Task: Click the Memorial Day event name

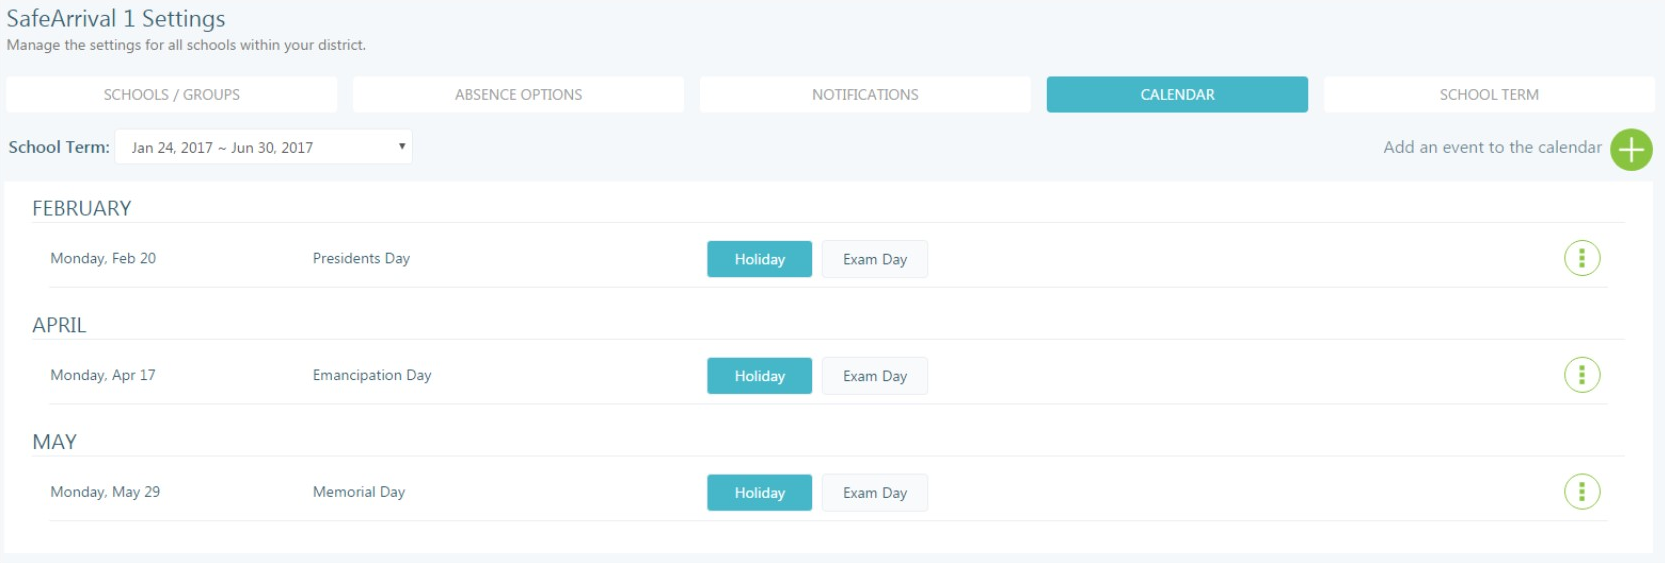Action: tap(358, 492)
